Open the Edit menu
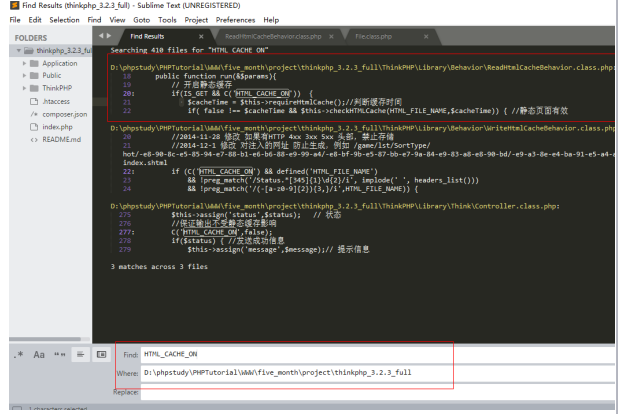Screen dimensions: 618x414 [x=35, y=20]
